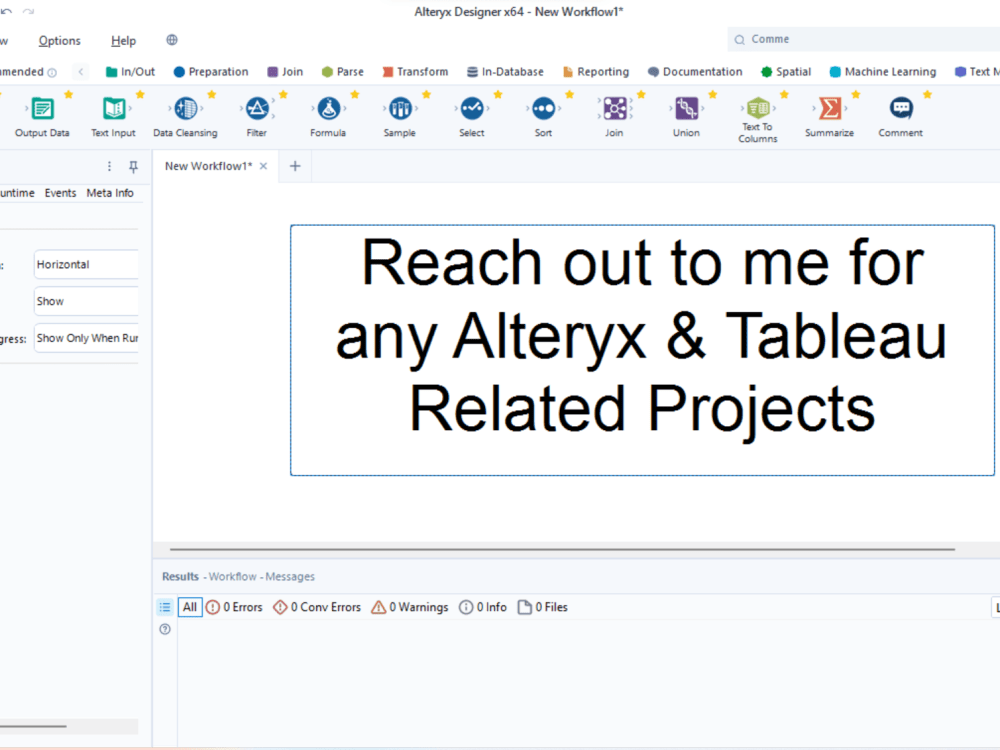Click the pin icon above the workflow tab
This screenshot has height=750, width=1000.
point(132,167)
